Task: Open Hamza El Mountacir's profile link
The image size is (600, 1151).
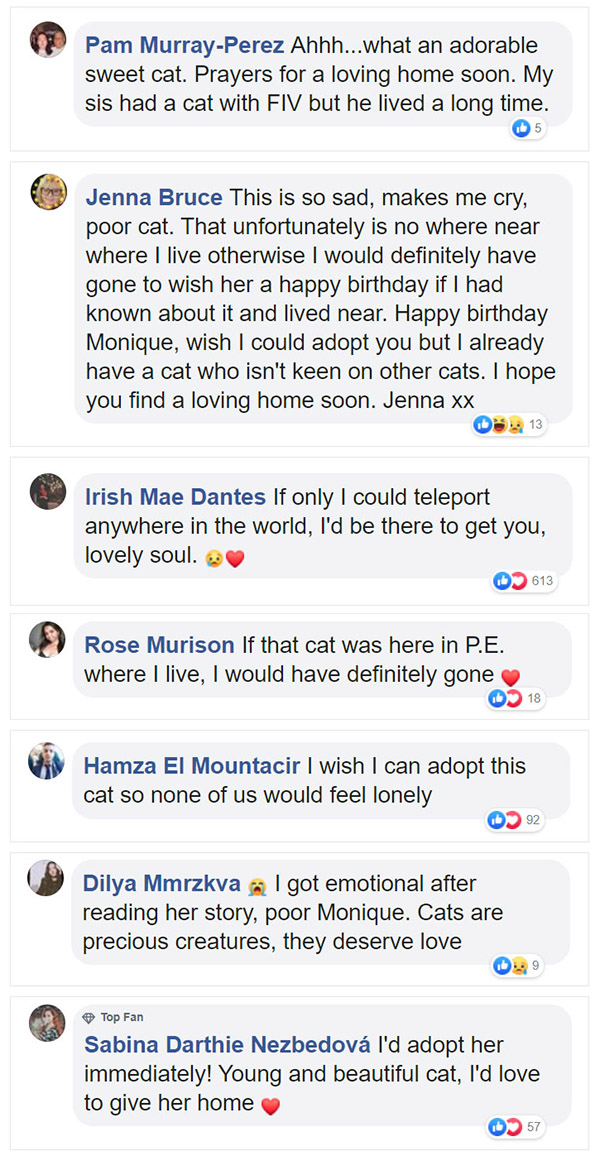Action: point(192,766)
